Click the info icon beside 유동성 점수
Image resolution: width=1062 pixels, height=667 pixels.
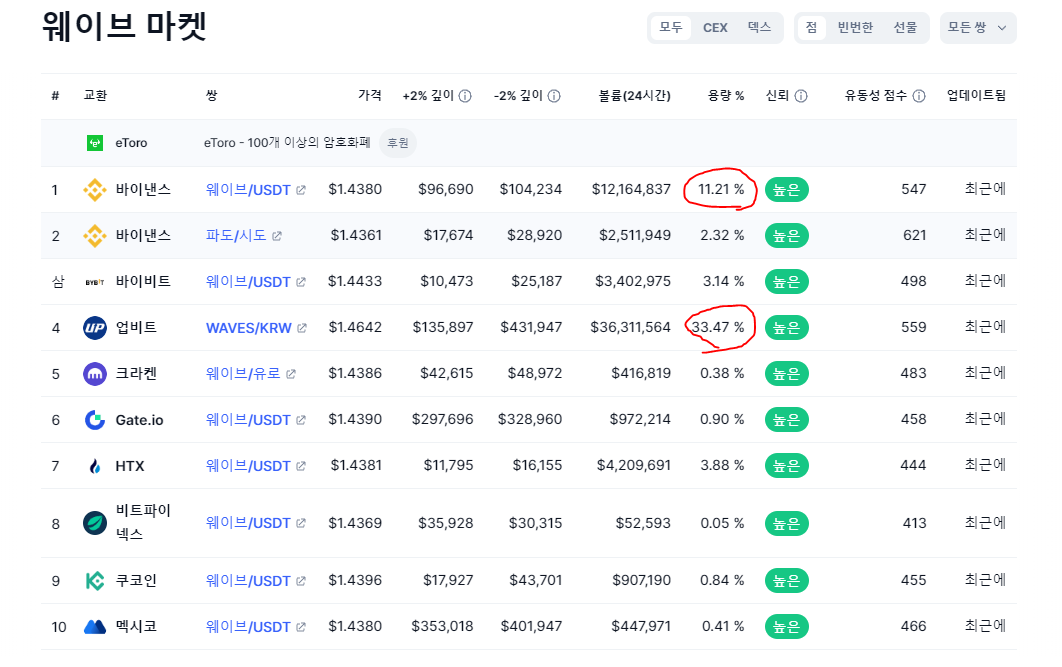[x=918, y=96]
